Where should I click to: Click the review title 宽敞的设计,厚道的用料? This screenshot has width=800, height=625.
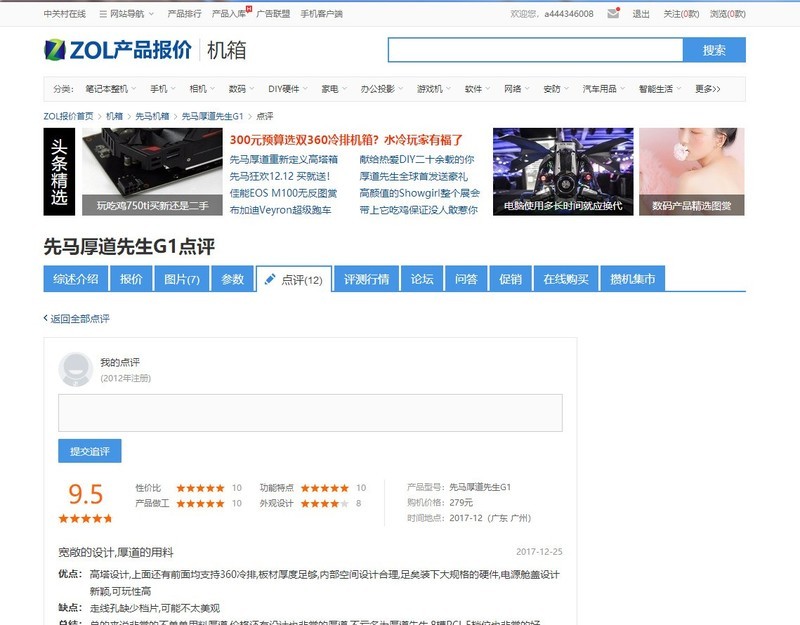(116, 552)
